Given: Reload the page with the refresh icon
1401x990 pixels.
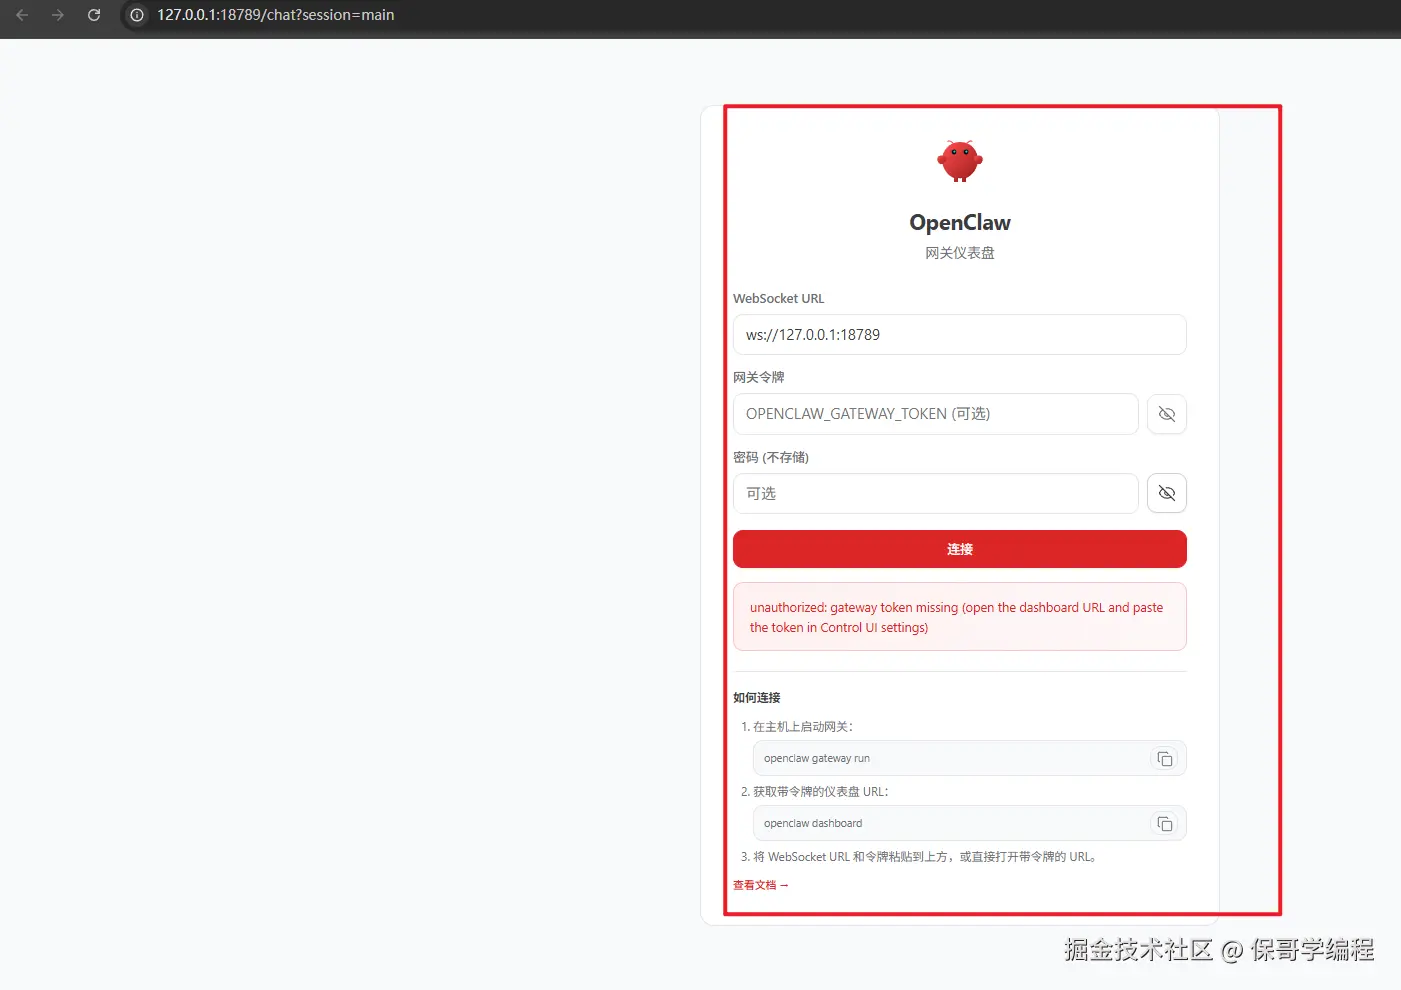Looking at the screenshot, I should (94, 15).
